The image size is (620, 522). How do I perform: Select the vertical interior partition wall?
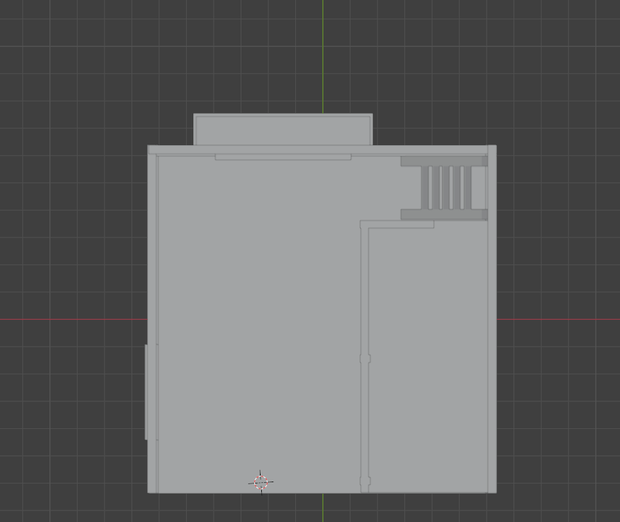pos(365,358)
